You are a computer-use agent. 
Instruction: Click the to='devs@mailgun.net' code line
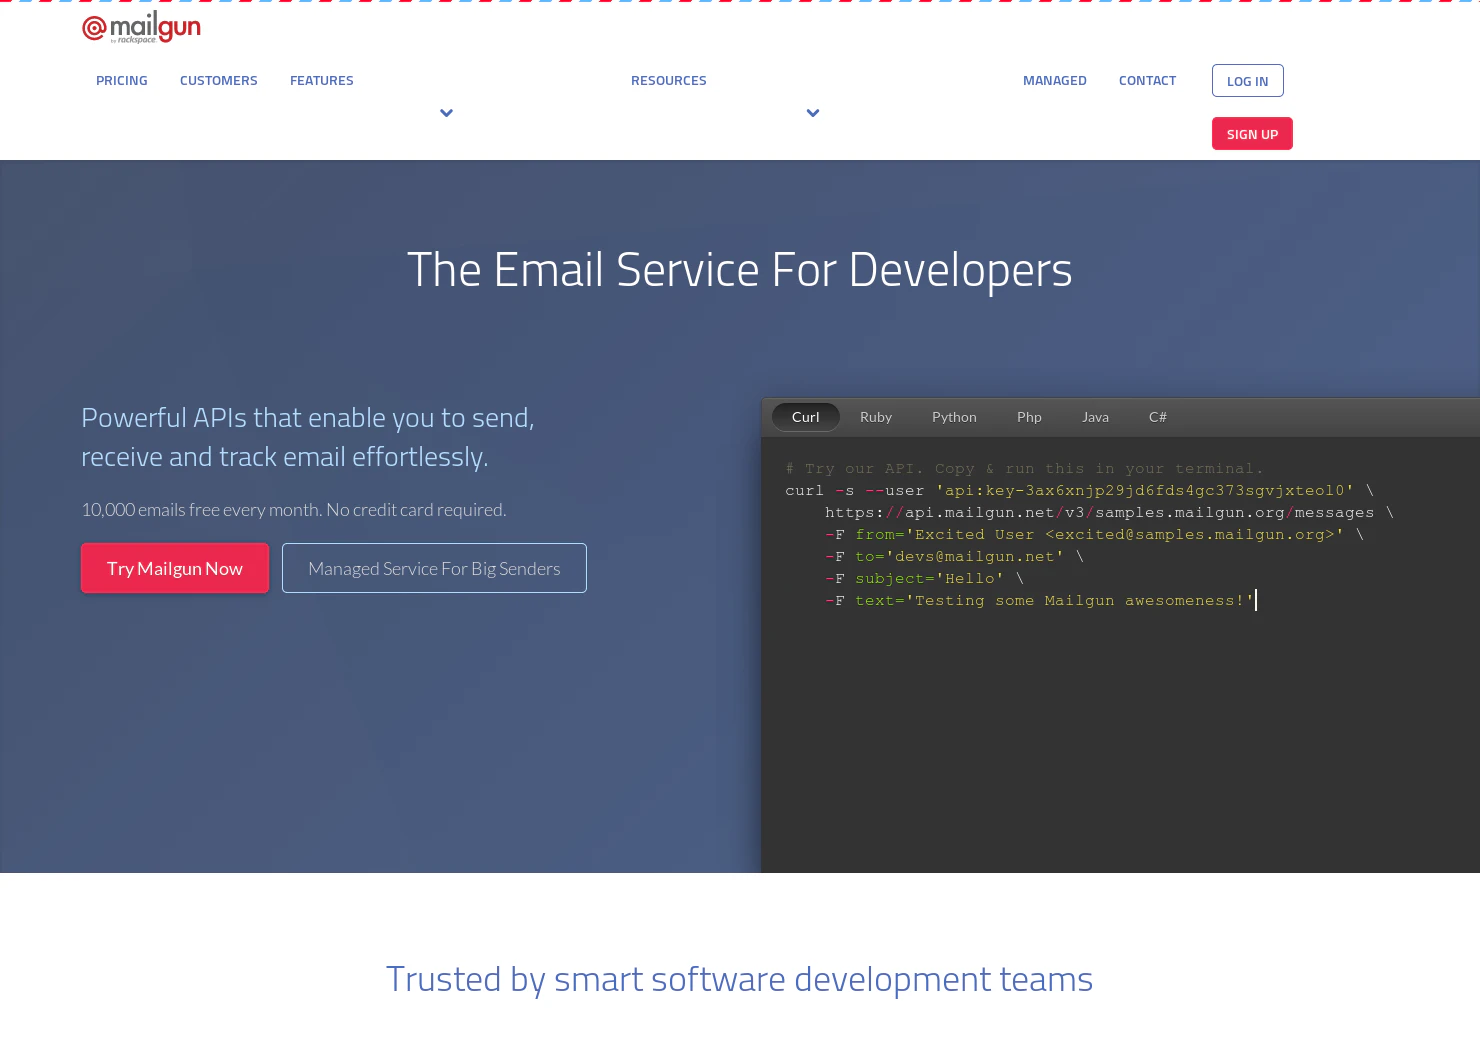pyautogui.click(x=955, y=556)
